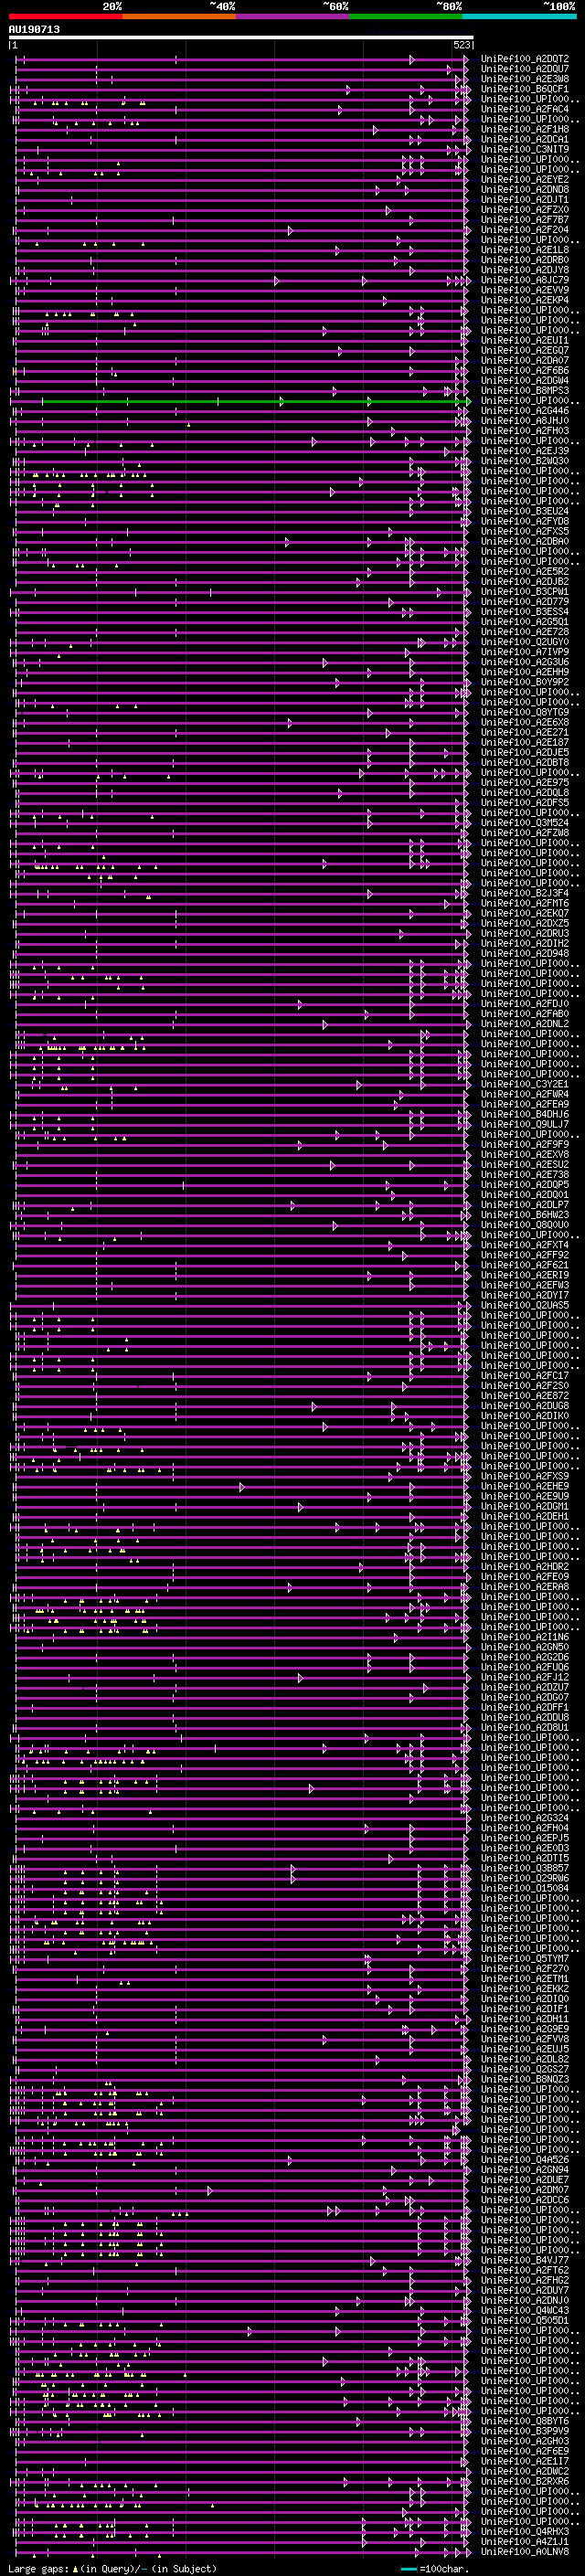Select the UniRef100_A2I1N6 label
Image resolution: width=585 pixels, height=2576 pixels.
(x=524, y=1637)
